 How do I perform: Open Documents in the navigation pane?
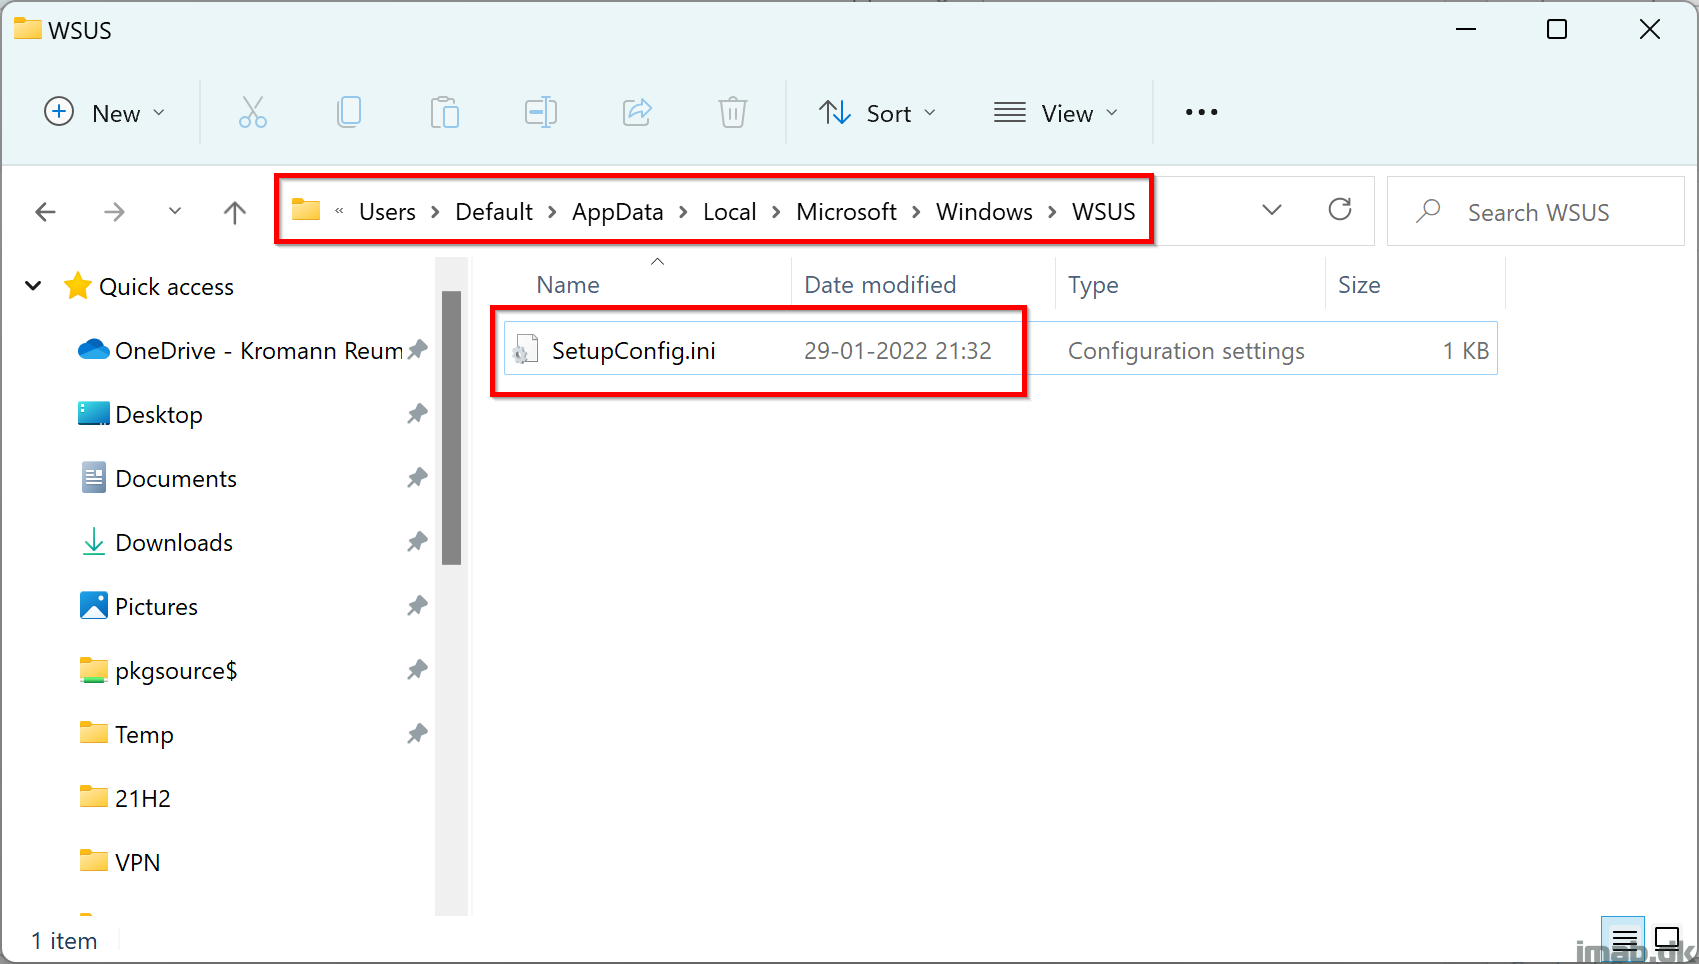pyautogui.click(x=176, y=479)
